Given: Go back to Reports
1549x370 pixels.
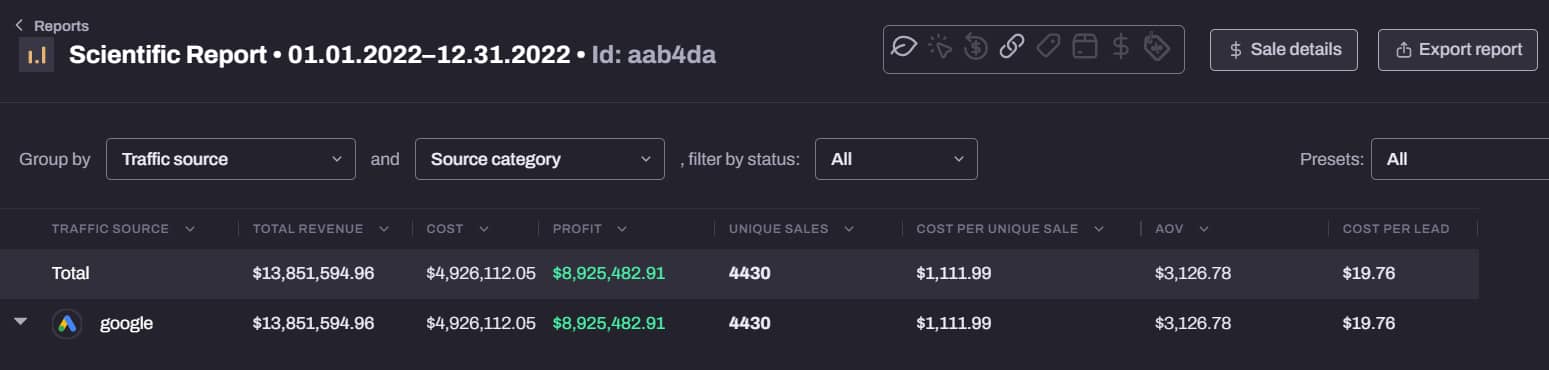Looking at the screenshot, I should 52,25.
